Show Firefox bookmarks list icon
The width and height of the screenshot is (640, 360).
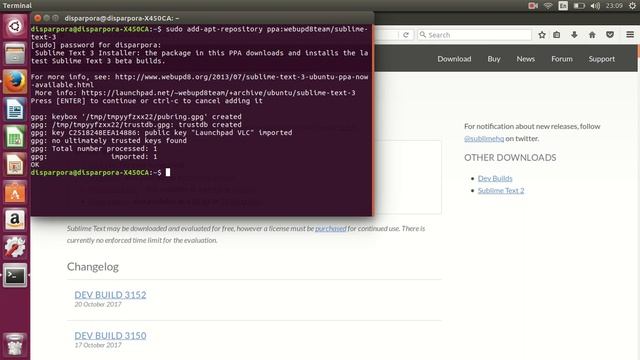(x=557, y=35)
